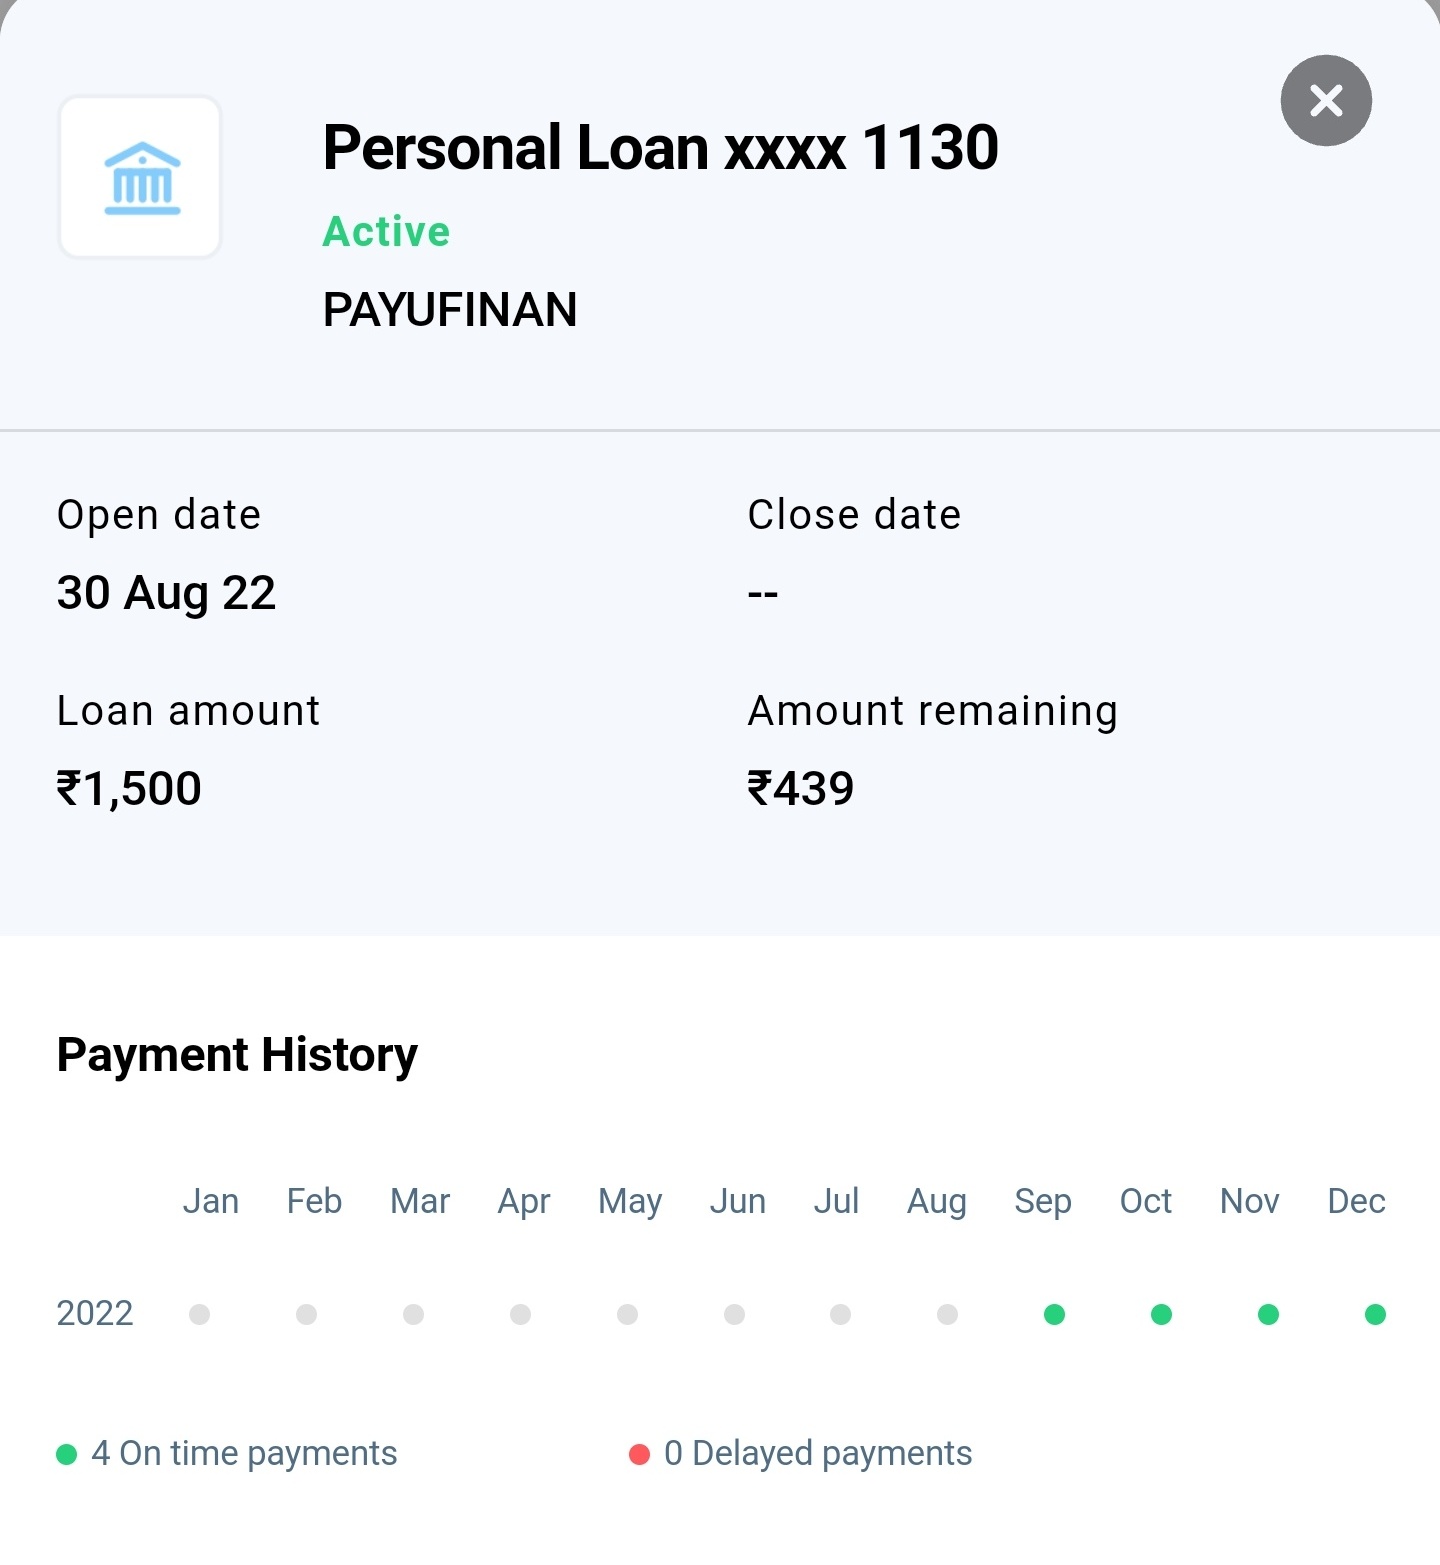
Task: Tap the January 2022 grey payment dot
Action: (200, 1314)
